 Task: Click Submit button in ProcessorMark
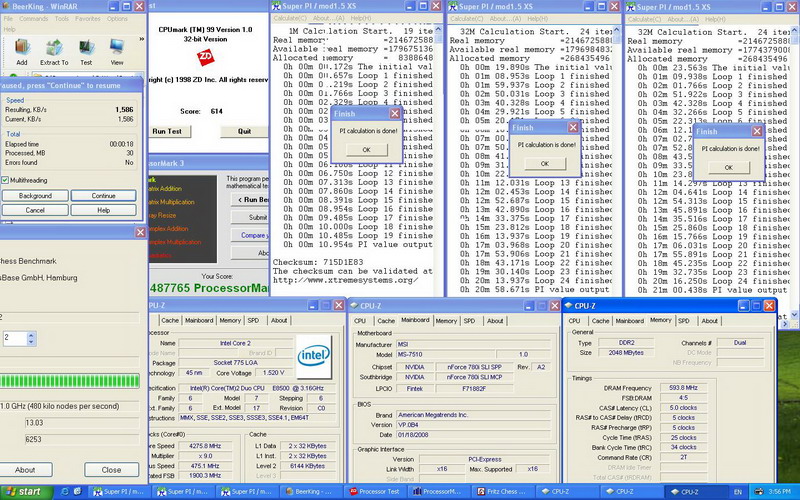251,217
